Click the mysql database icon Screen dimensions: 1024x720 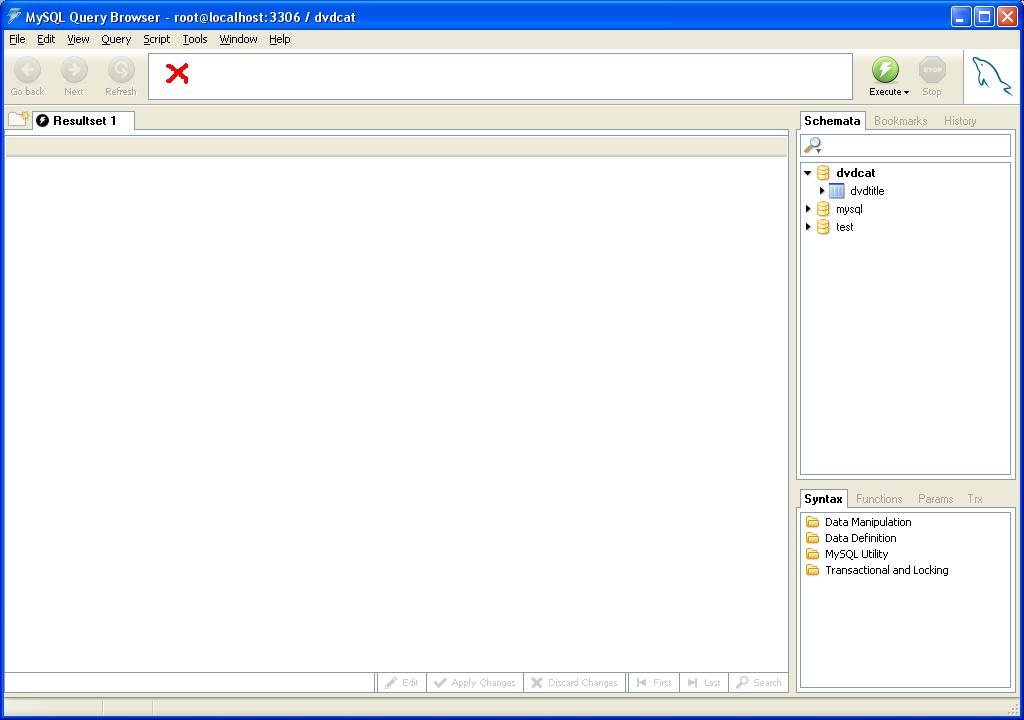[x=824, y=209]
